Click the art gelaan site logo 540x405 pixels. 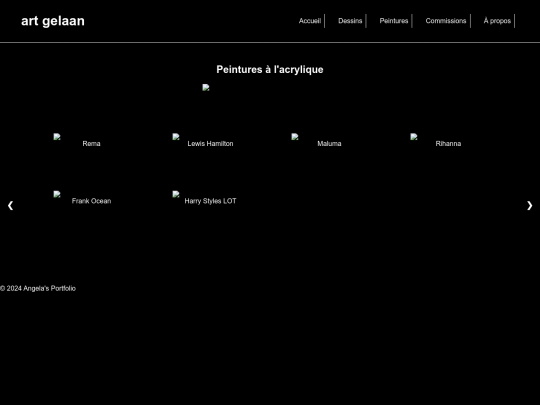coord(53,21)
